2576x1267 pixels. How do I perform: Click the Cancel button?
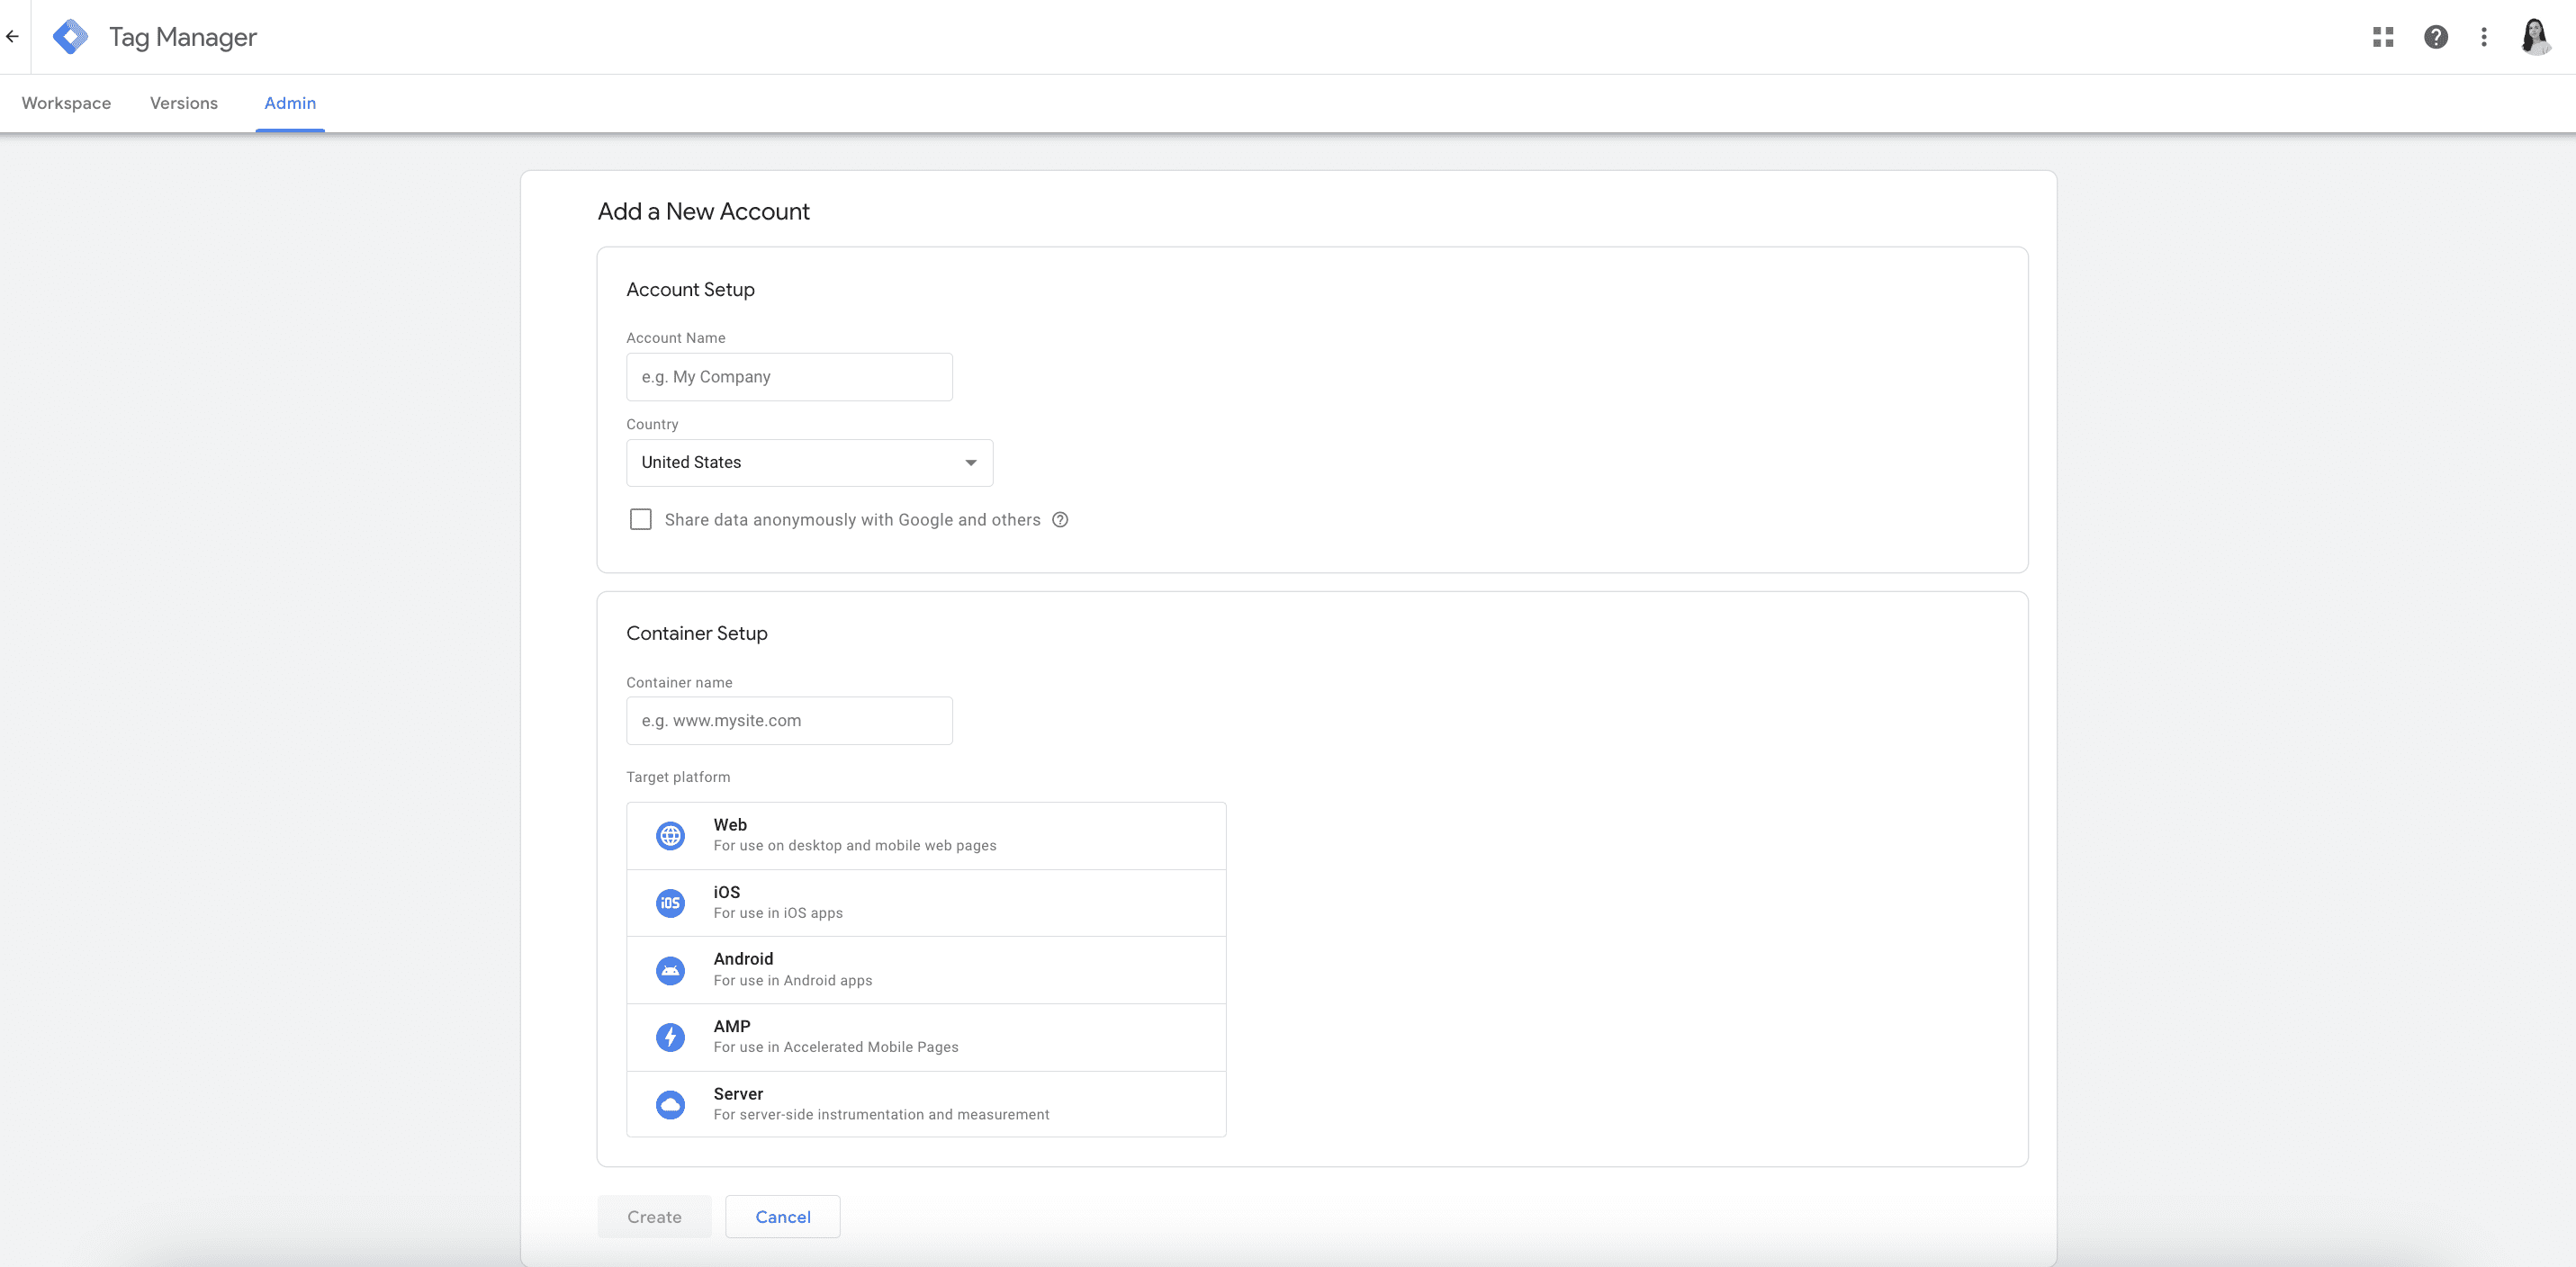tap(783, 1217)
